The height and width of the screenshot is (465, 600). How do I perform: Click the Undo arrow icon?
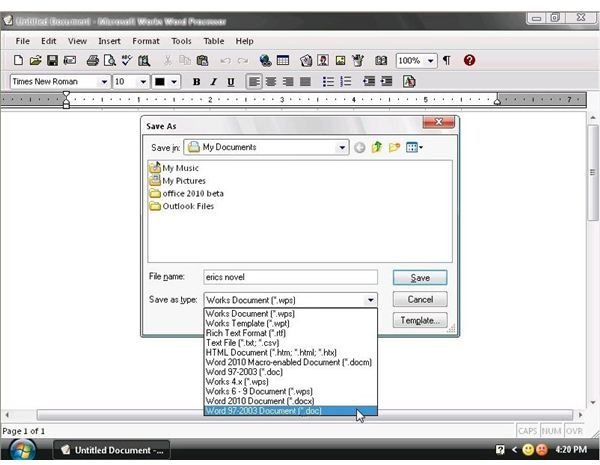coord(225,60)
